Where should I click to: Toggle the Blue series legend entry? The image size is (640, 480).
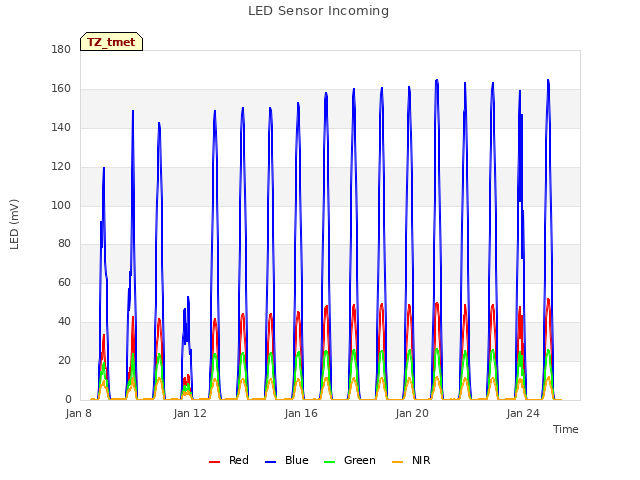287,460
